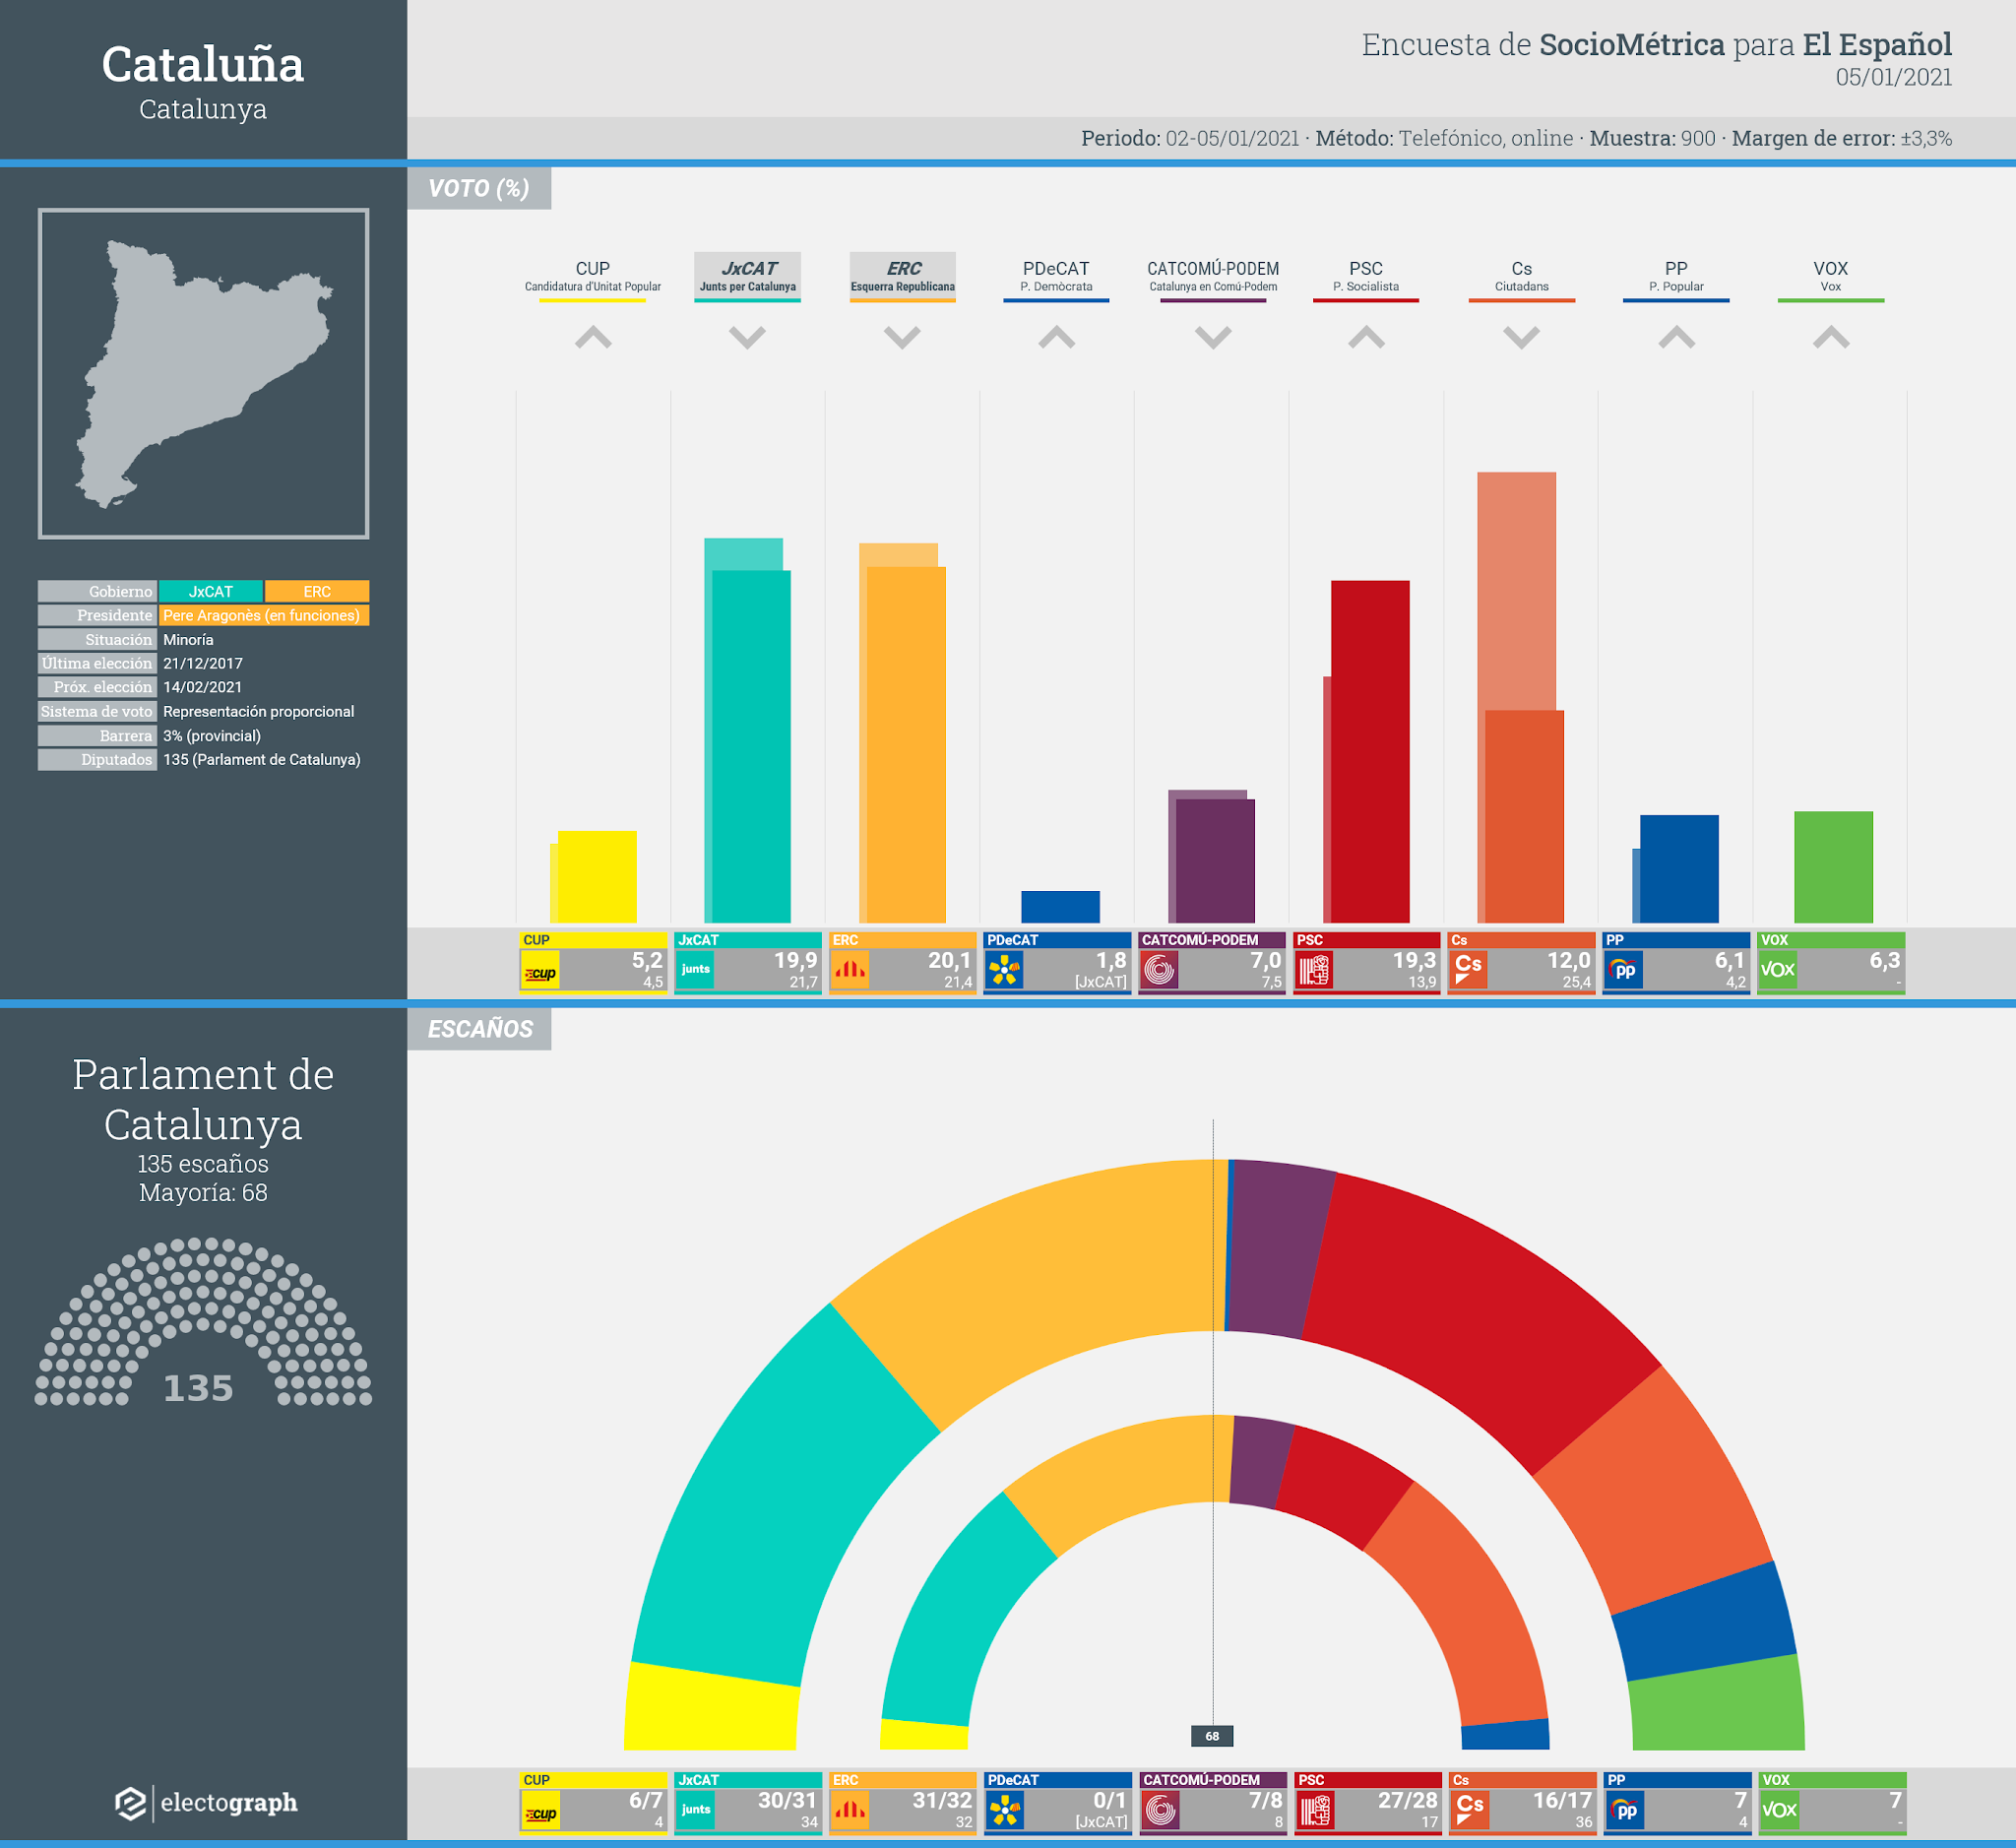Click the electograph logo icon
The height and width of the screenshot is (1848, 2016).
tap(131, 1803)
